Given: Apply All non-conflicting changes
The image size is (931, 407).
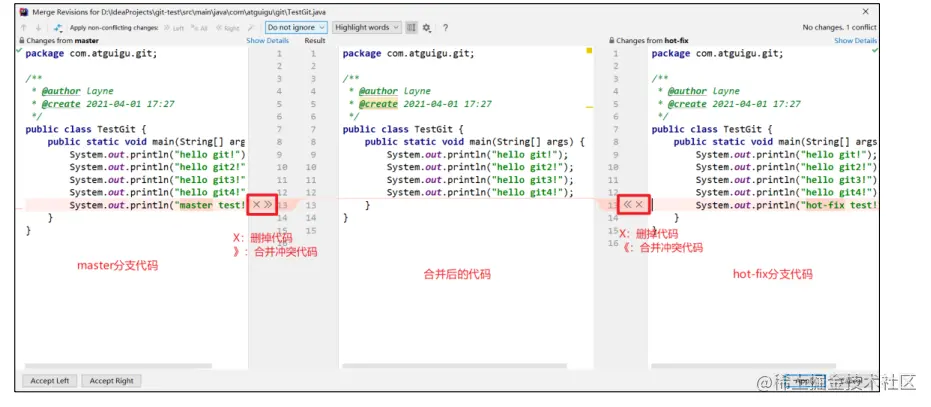Looking at the screenshot, I should click(x=199, y=28).
